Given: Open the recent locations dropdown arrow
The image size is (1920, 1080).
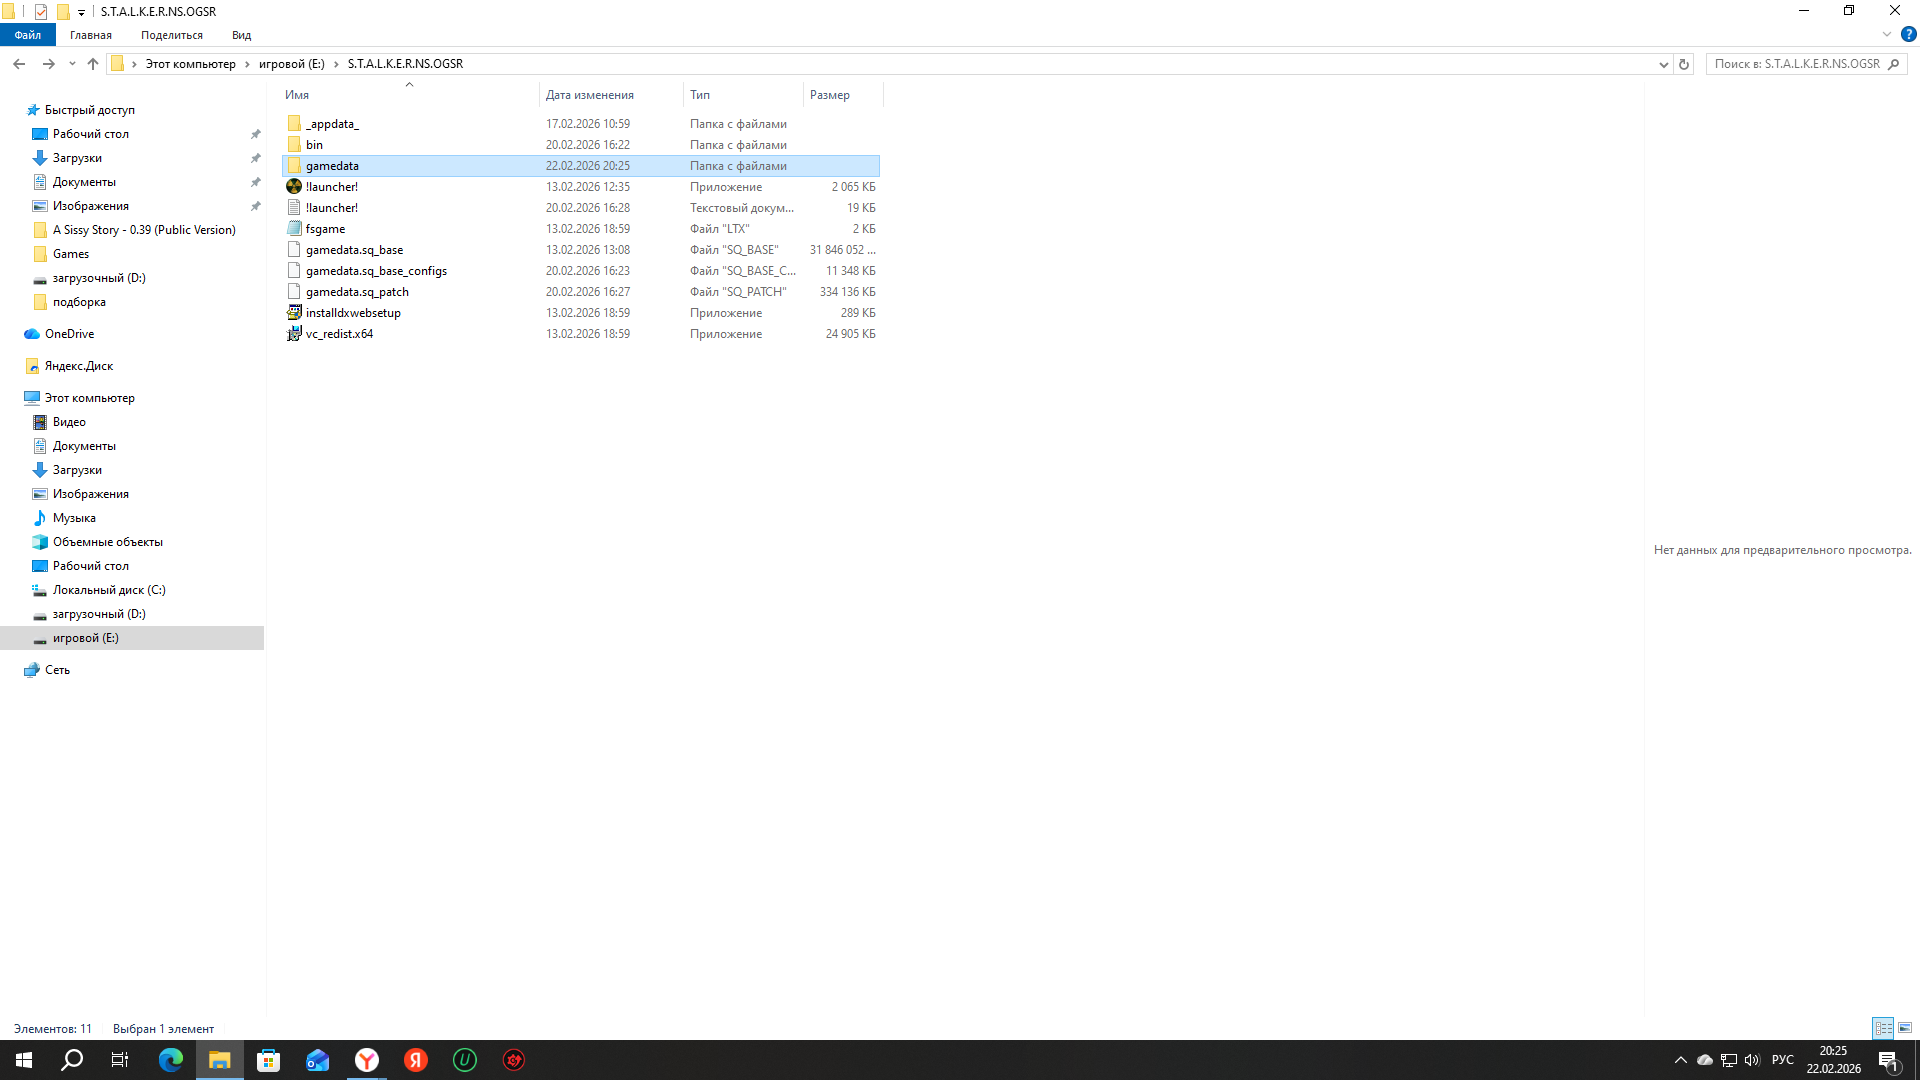Looking at the screenshot, I should point(72,64).
